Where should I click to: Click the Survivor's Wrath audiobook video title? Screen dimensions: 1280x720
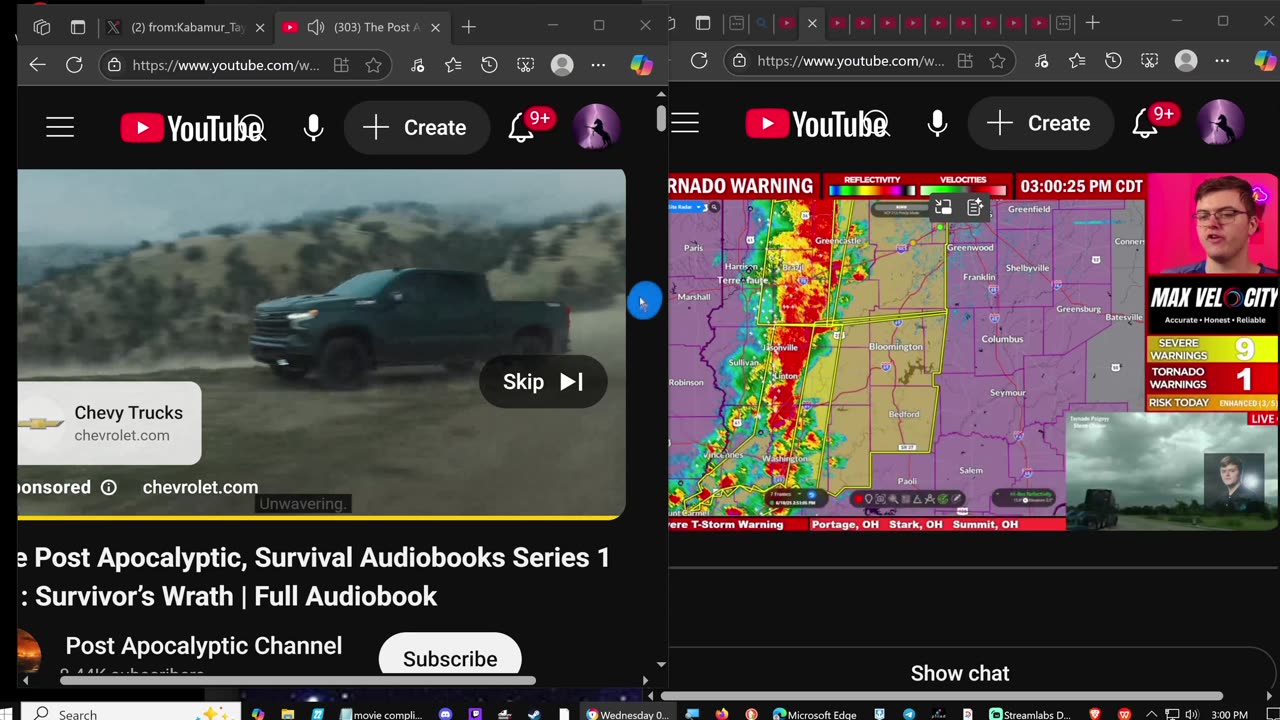314,577
